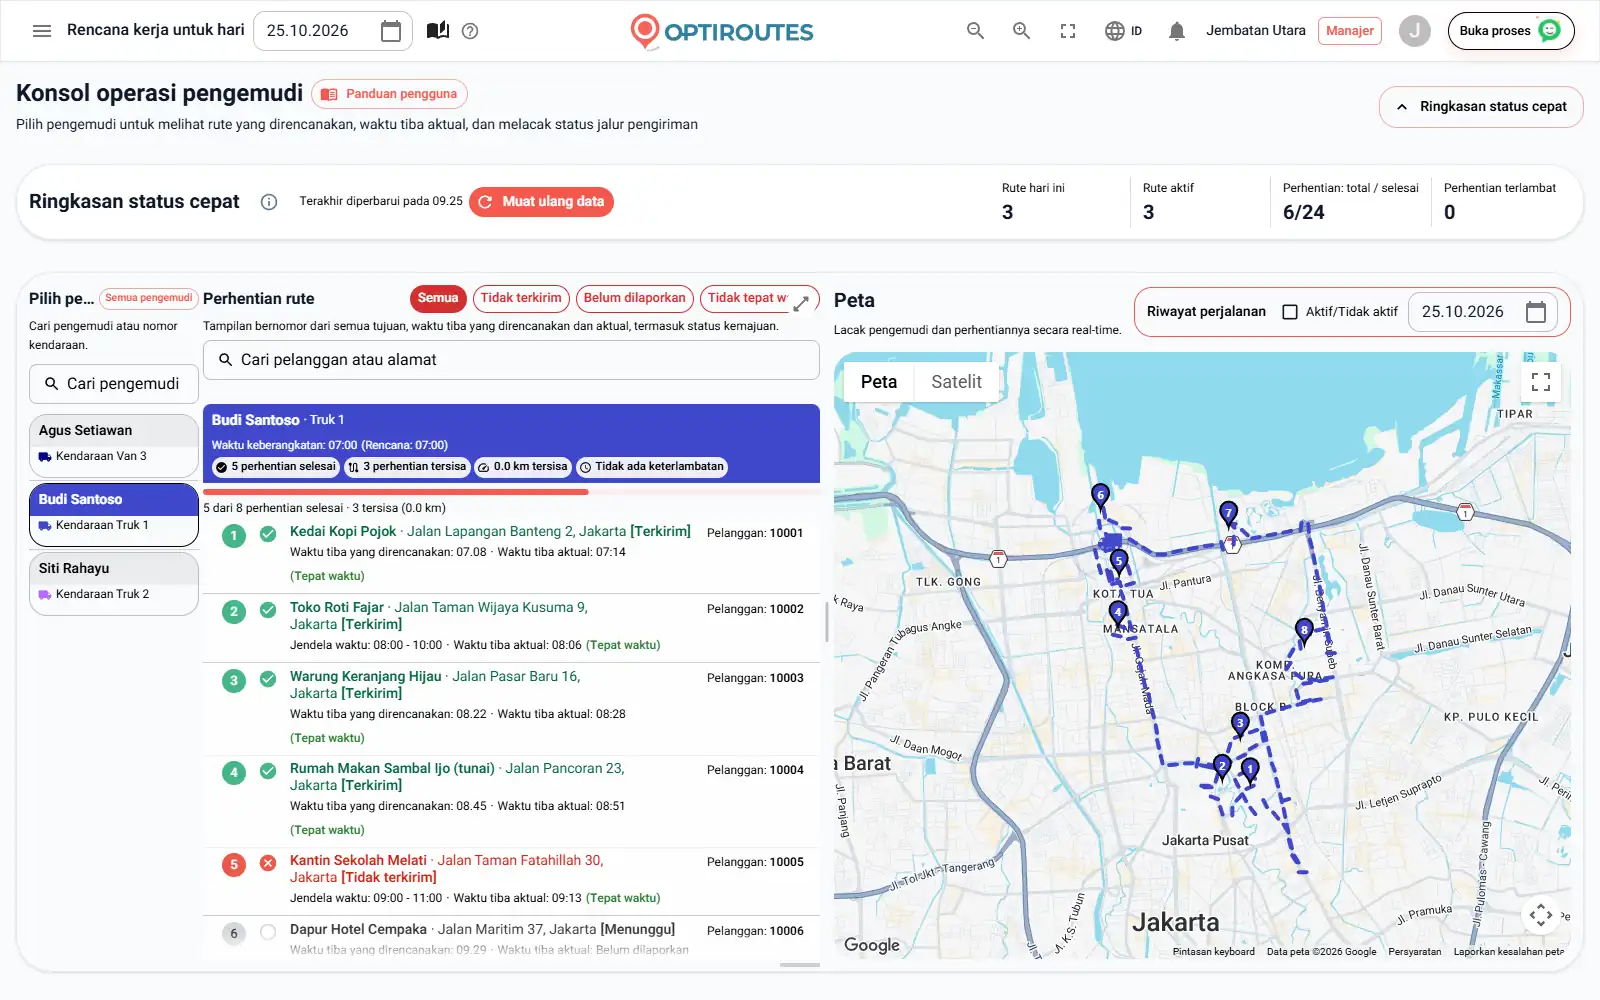Click the Cari pengemudi search field

114,384
